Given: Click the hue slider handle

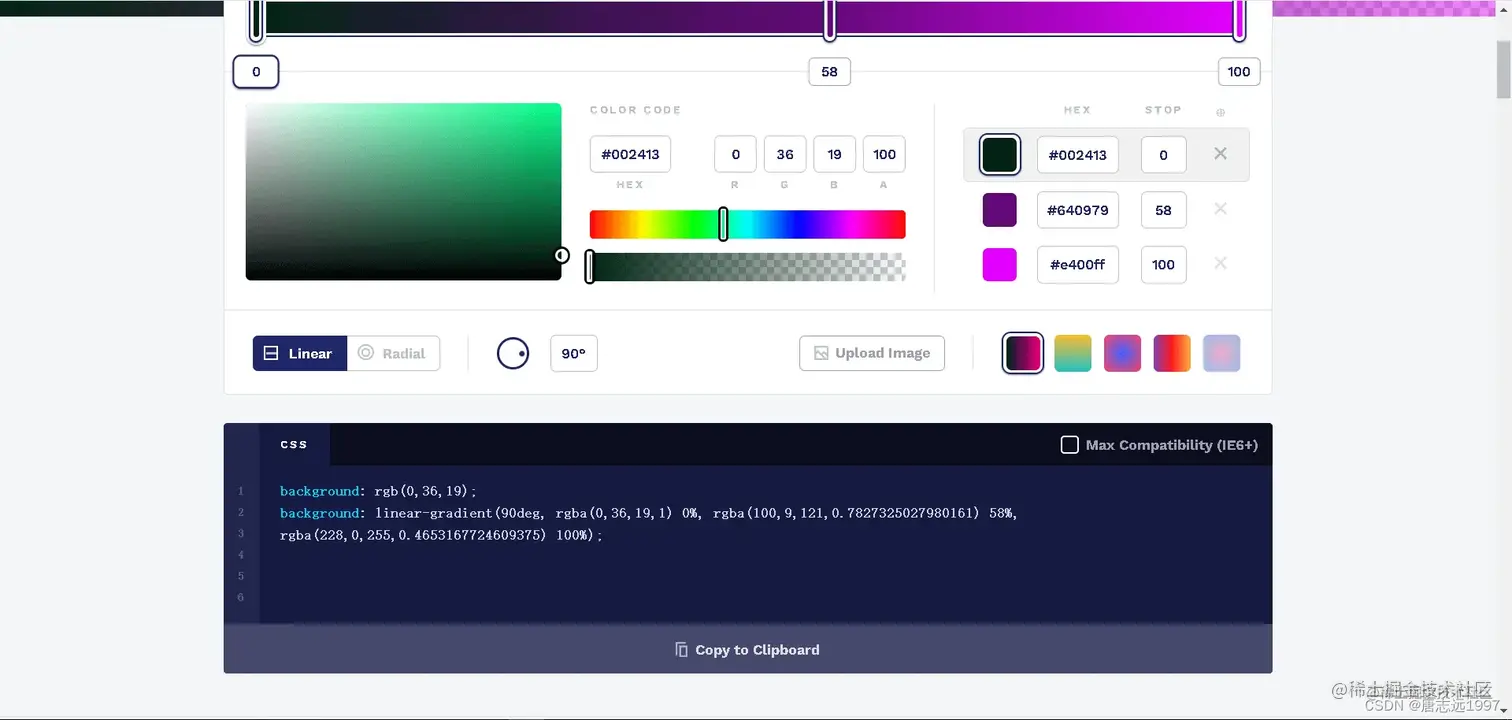Looking at the screenshot, I should [x=723, y=224].
